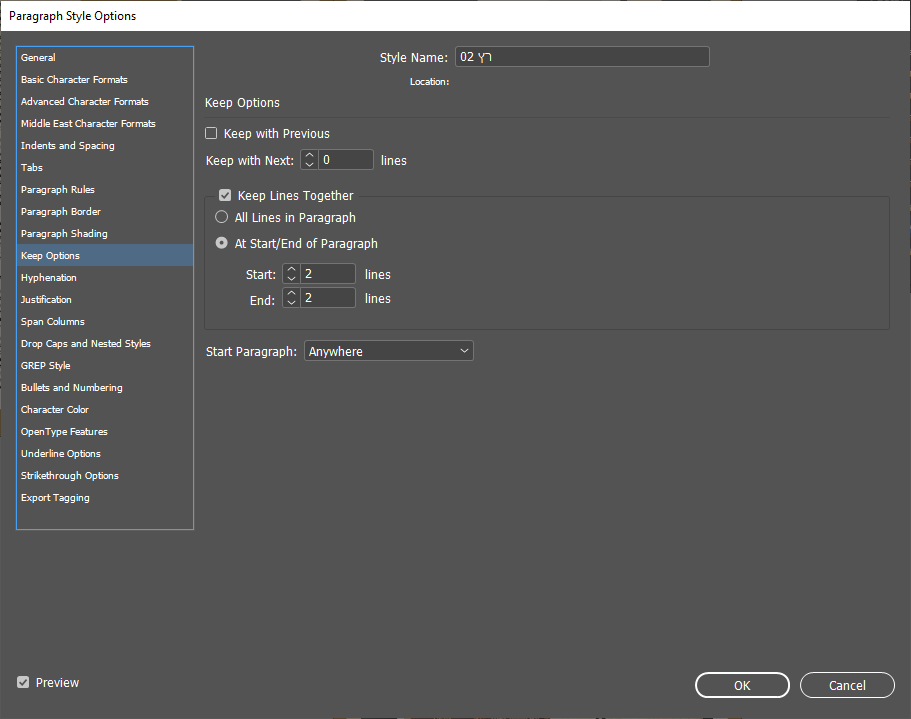Click the Keep with Next value field
The width and height of the screenshot is (911, 719).
click(x=346, y=160)
